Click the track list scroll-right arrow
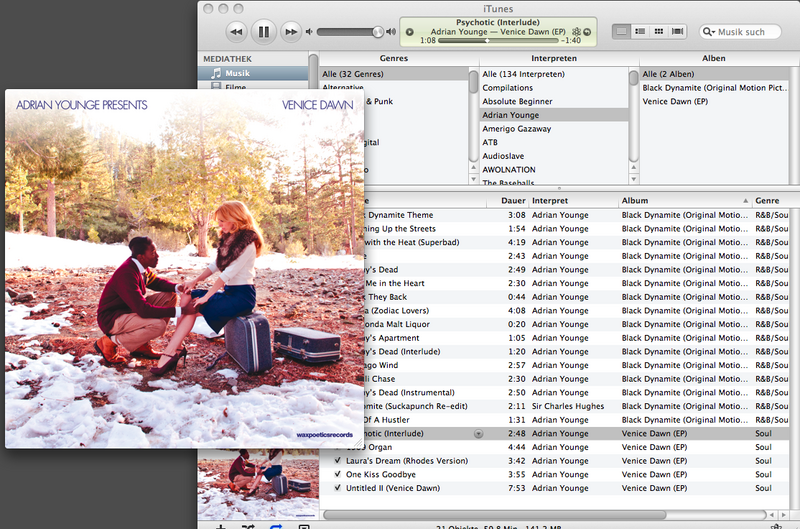Viewport: 800px width, 529px height. [x=783, y=515]
